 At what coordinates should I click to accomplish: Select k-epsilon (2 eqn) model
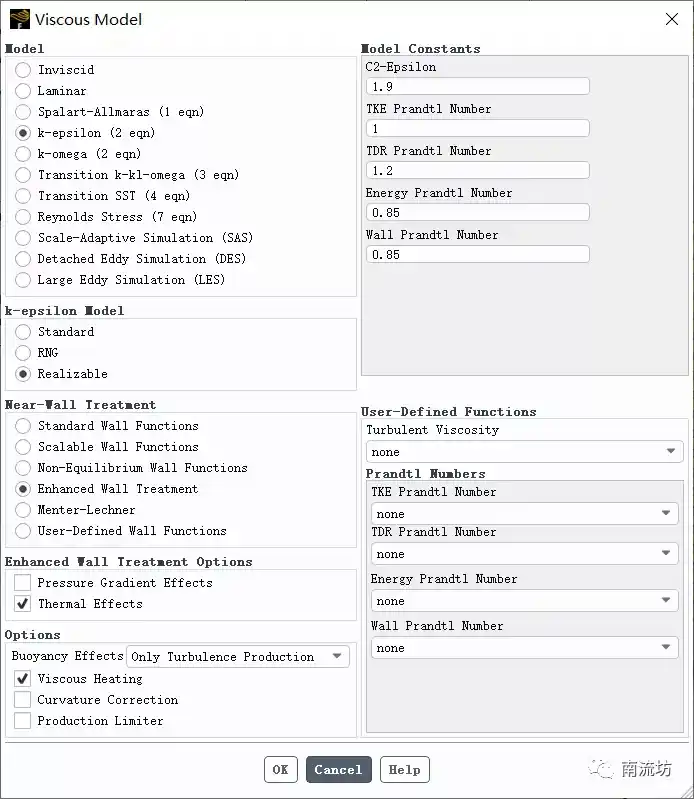pyautogui.click(x=23, y=132)
